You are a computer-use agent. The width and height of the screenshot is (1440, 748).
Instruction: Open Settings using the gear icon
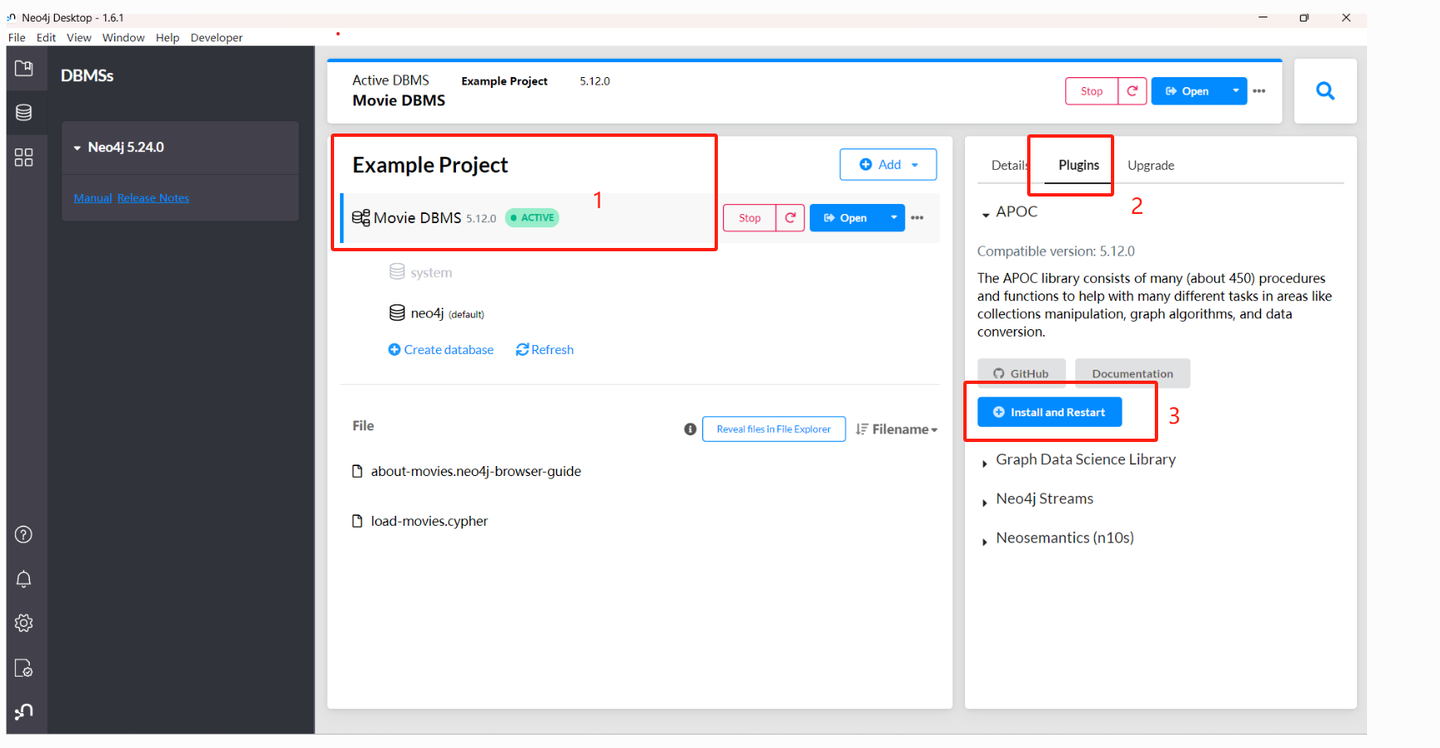(24, 623)
